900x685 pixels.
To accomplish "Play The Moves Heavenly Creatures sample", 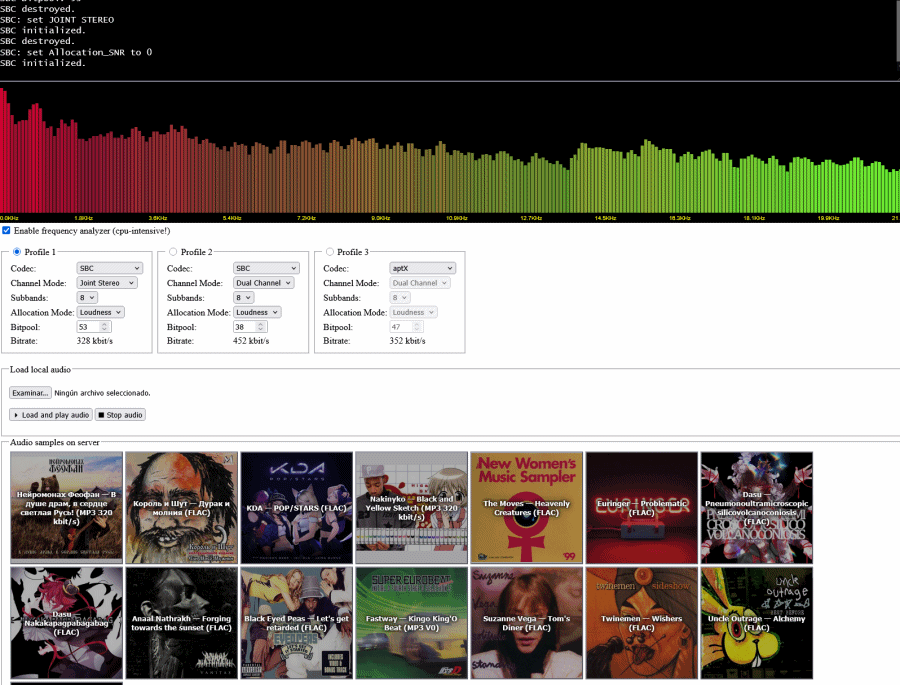I will (526, 508).
